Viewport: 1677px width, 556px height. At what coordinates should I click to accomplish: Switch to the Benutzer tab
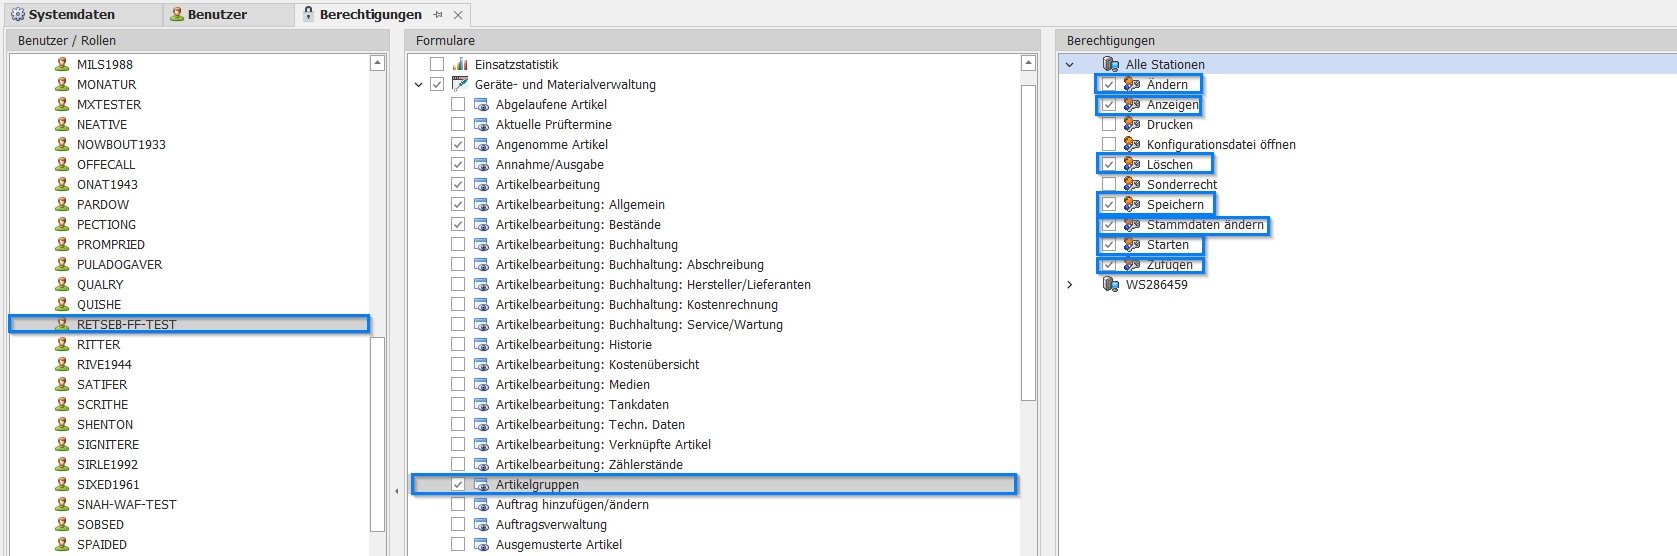point(217,15)
